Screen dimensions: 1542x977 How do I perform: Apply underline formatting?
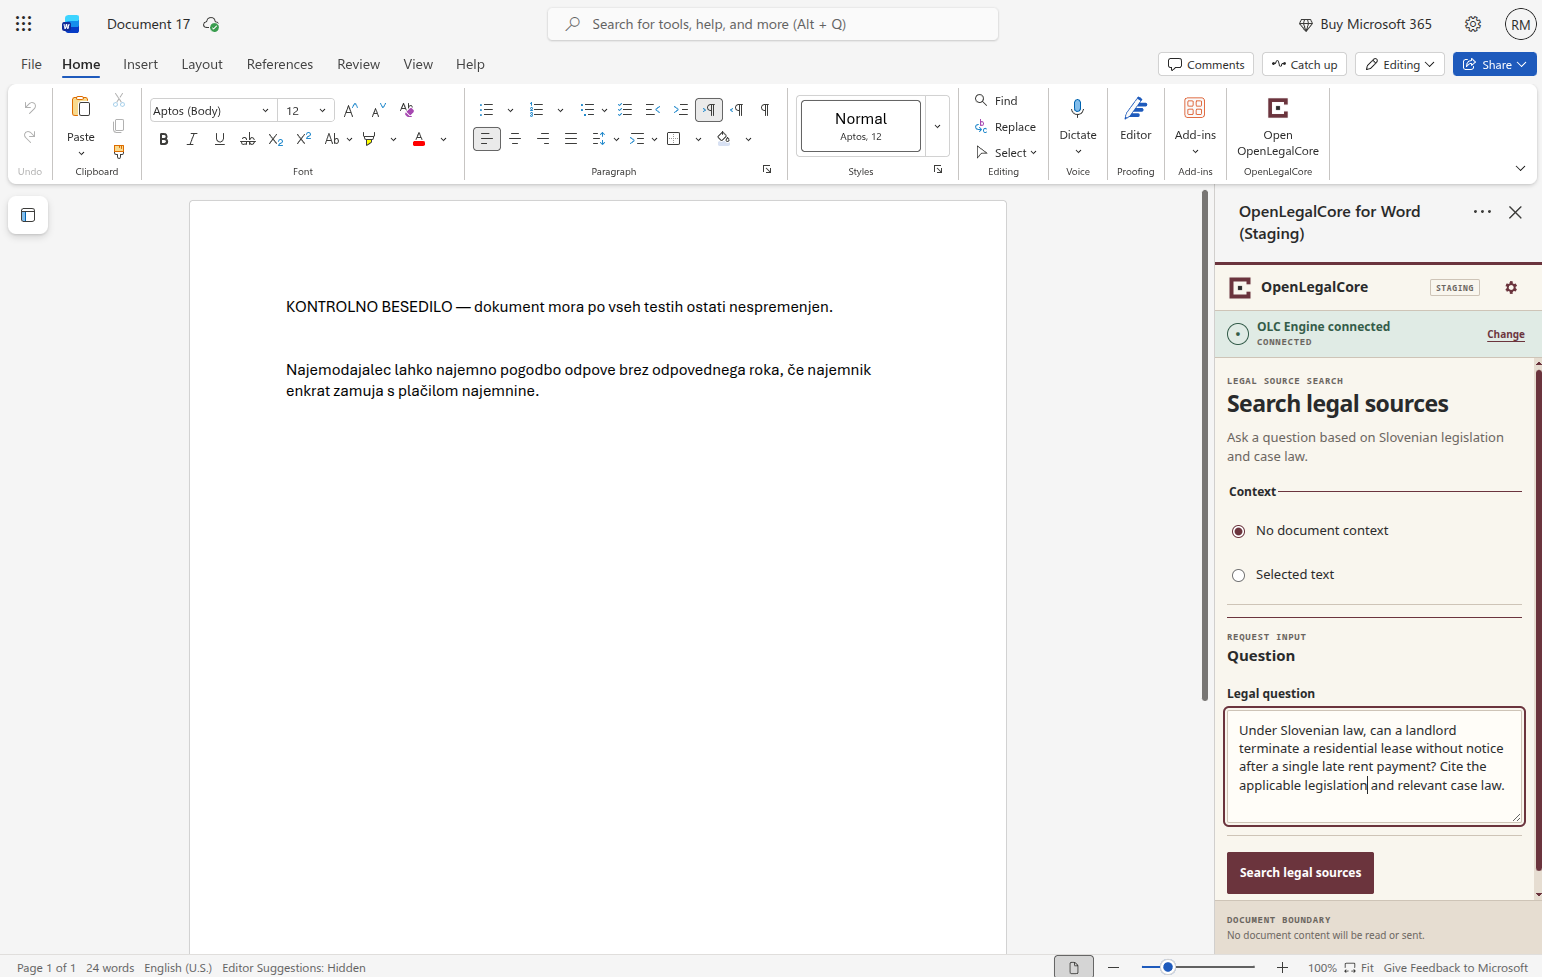pyautogui.click(x=220, y=139)
